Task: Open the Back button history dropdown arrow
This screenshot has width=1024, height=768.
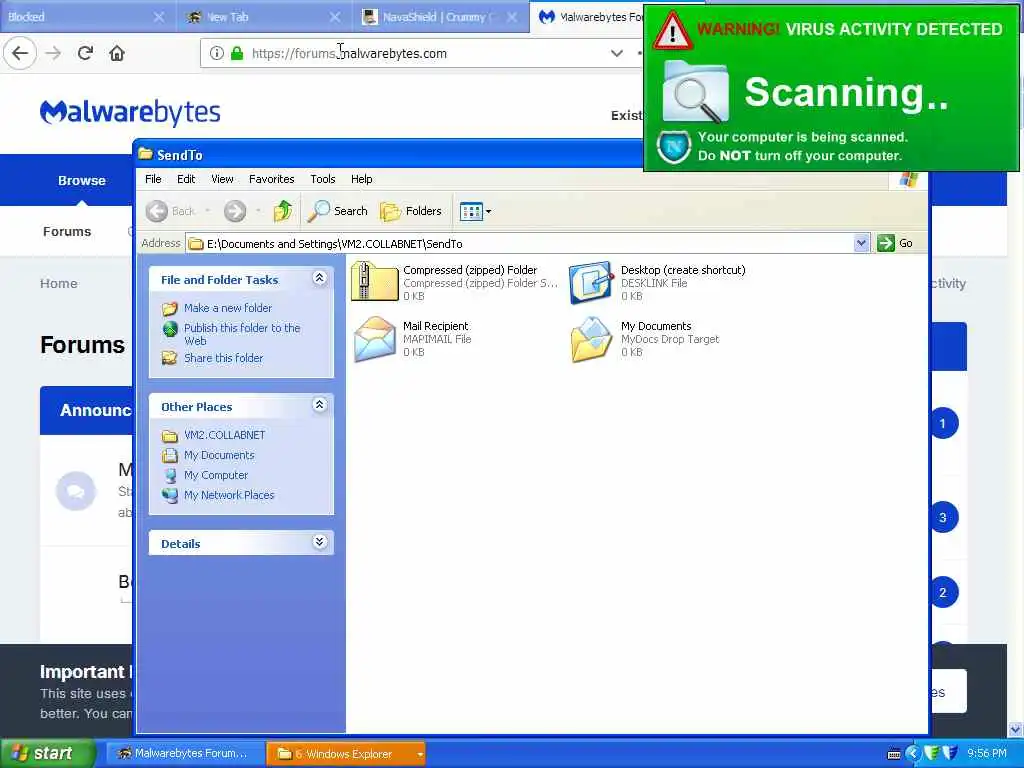Action: point(208,211)
